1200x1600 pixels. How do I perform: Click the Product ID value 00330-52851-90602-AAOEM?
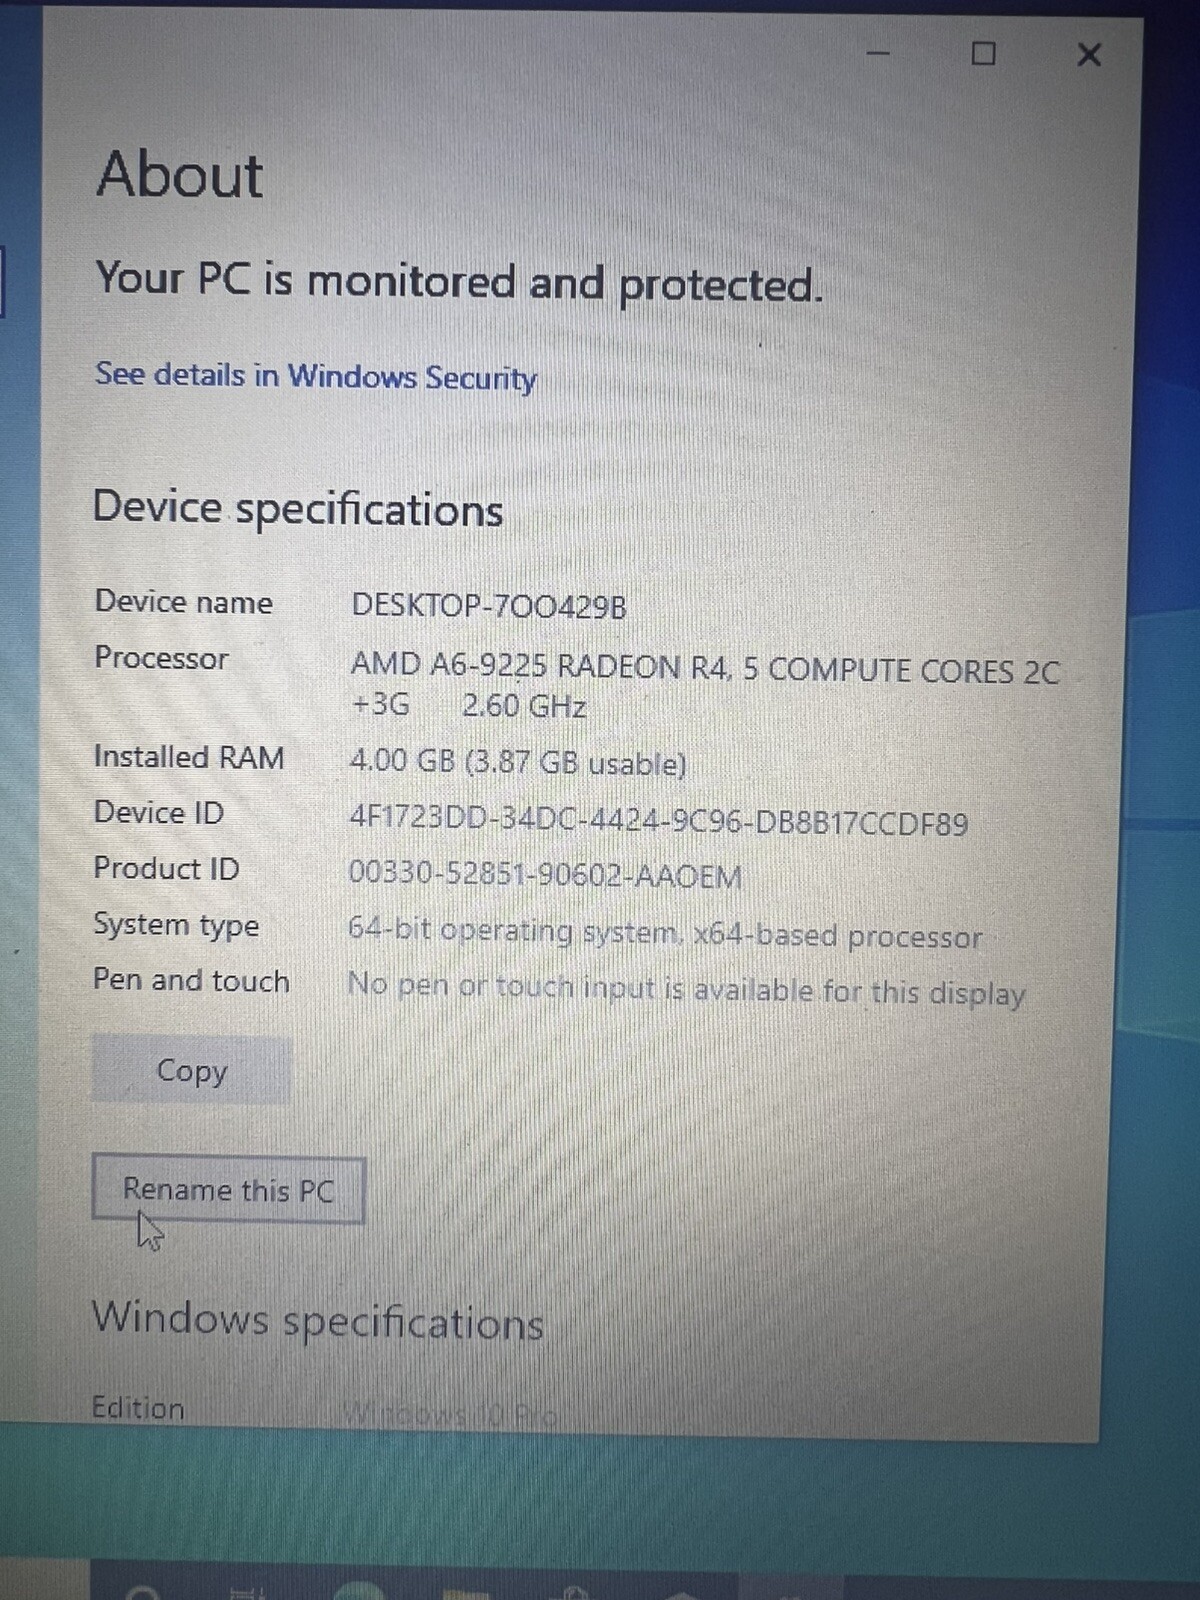[545, 875]
